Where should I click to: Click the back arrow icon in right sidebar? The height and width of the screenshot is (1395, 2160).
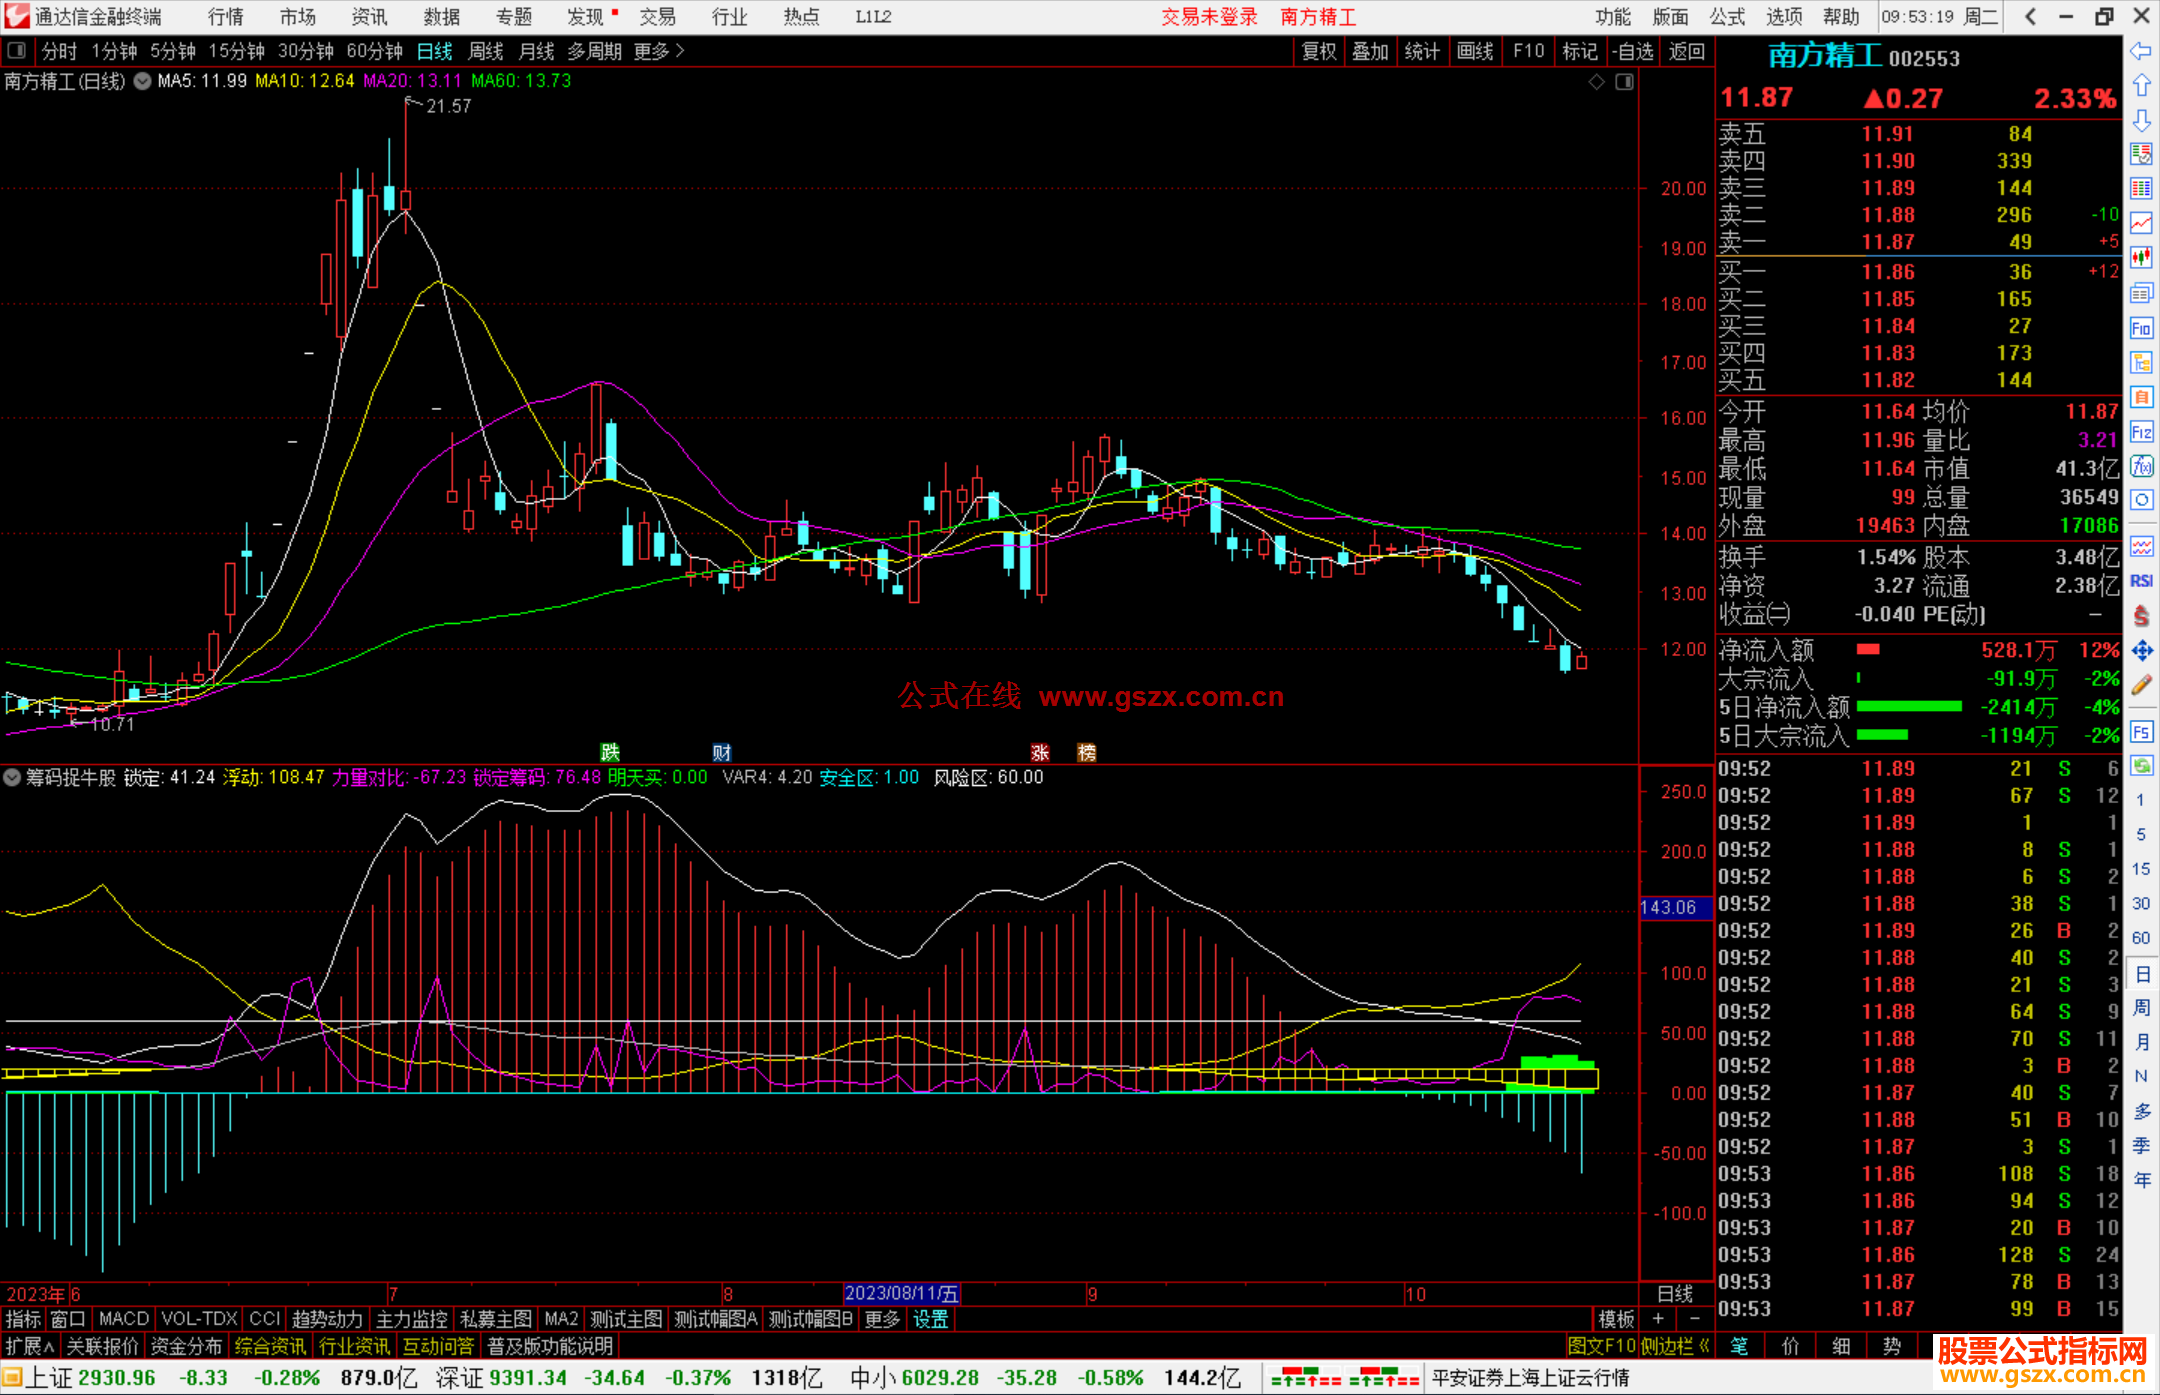click(2141, 51)
